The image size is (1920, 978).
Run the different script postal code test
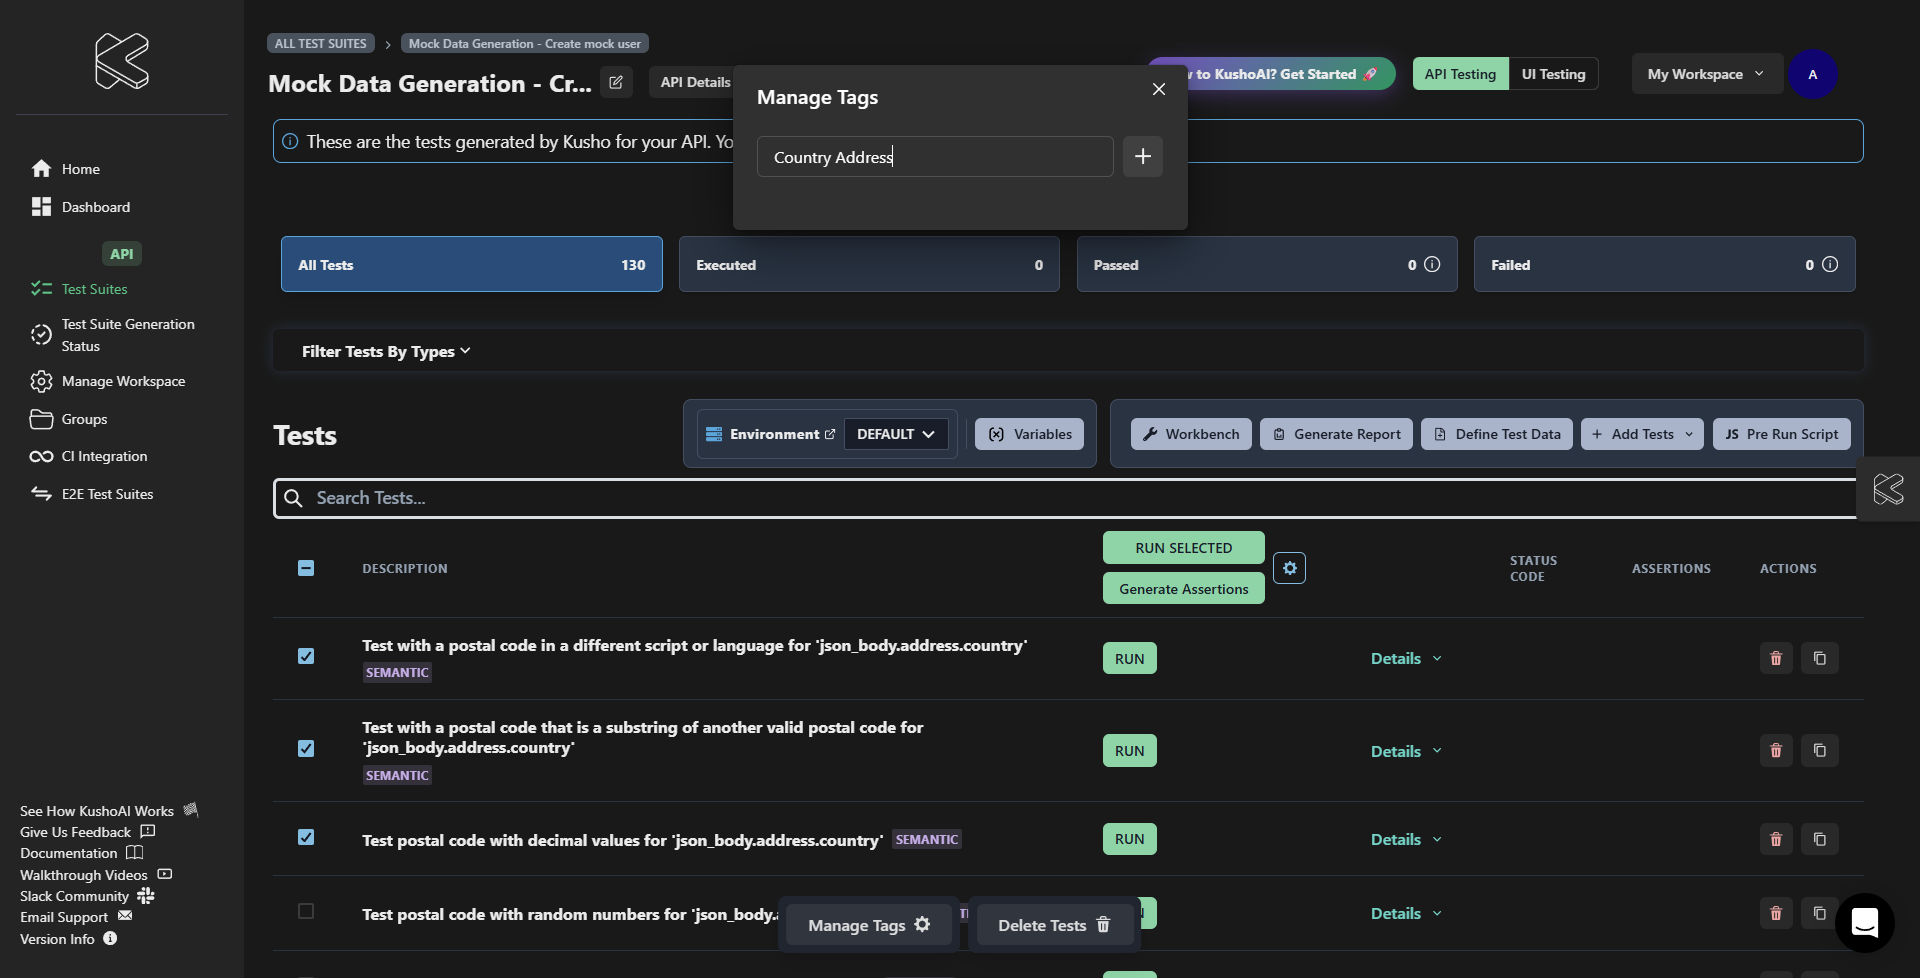point(1129,658)
